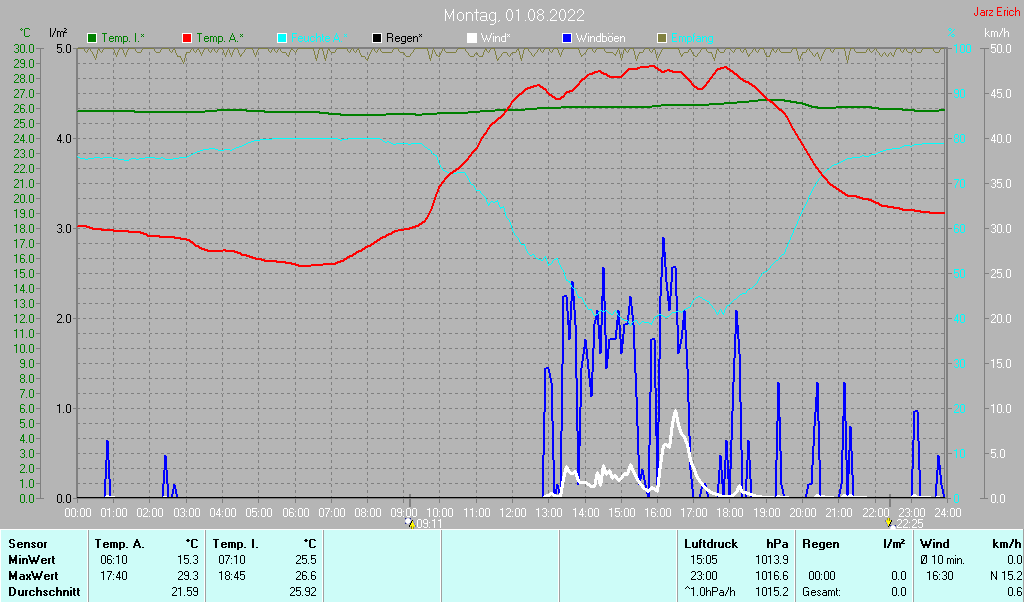Image resolution: width=1024 pixels, height=602 pixels.
Task: Click the red Temp. A. legend swatch
Action: pyautogui.click(x=187, y=38)
